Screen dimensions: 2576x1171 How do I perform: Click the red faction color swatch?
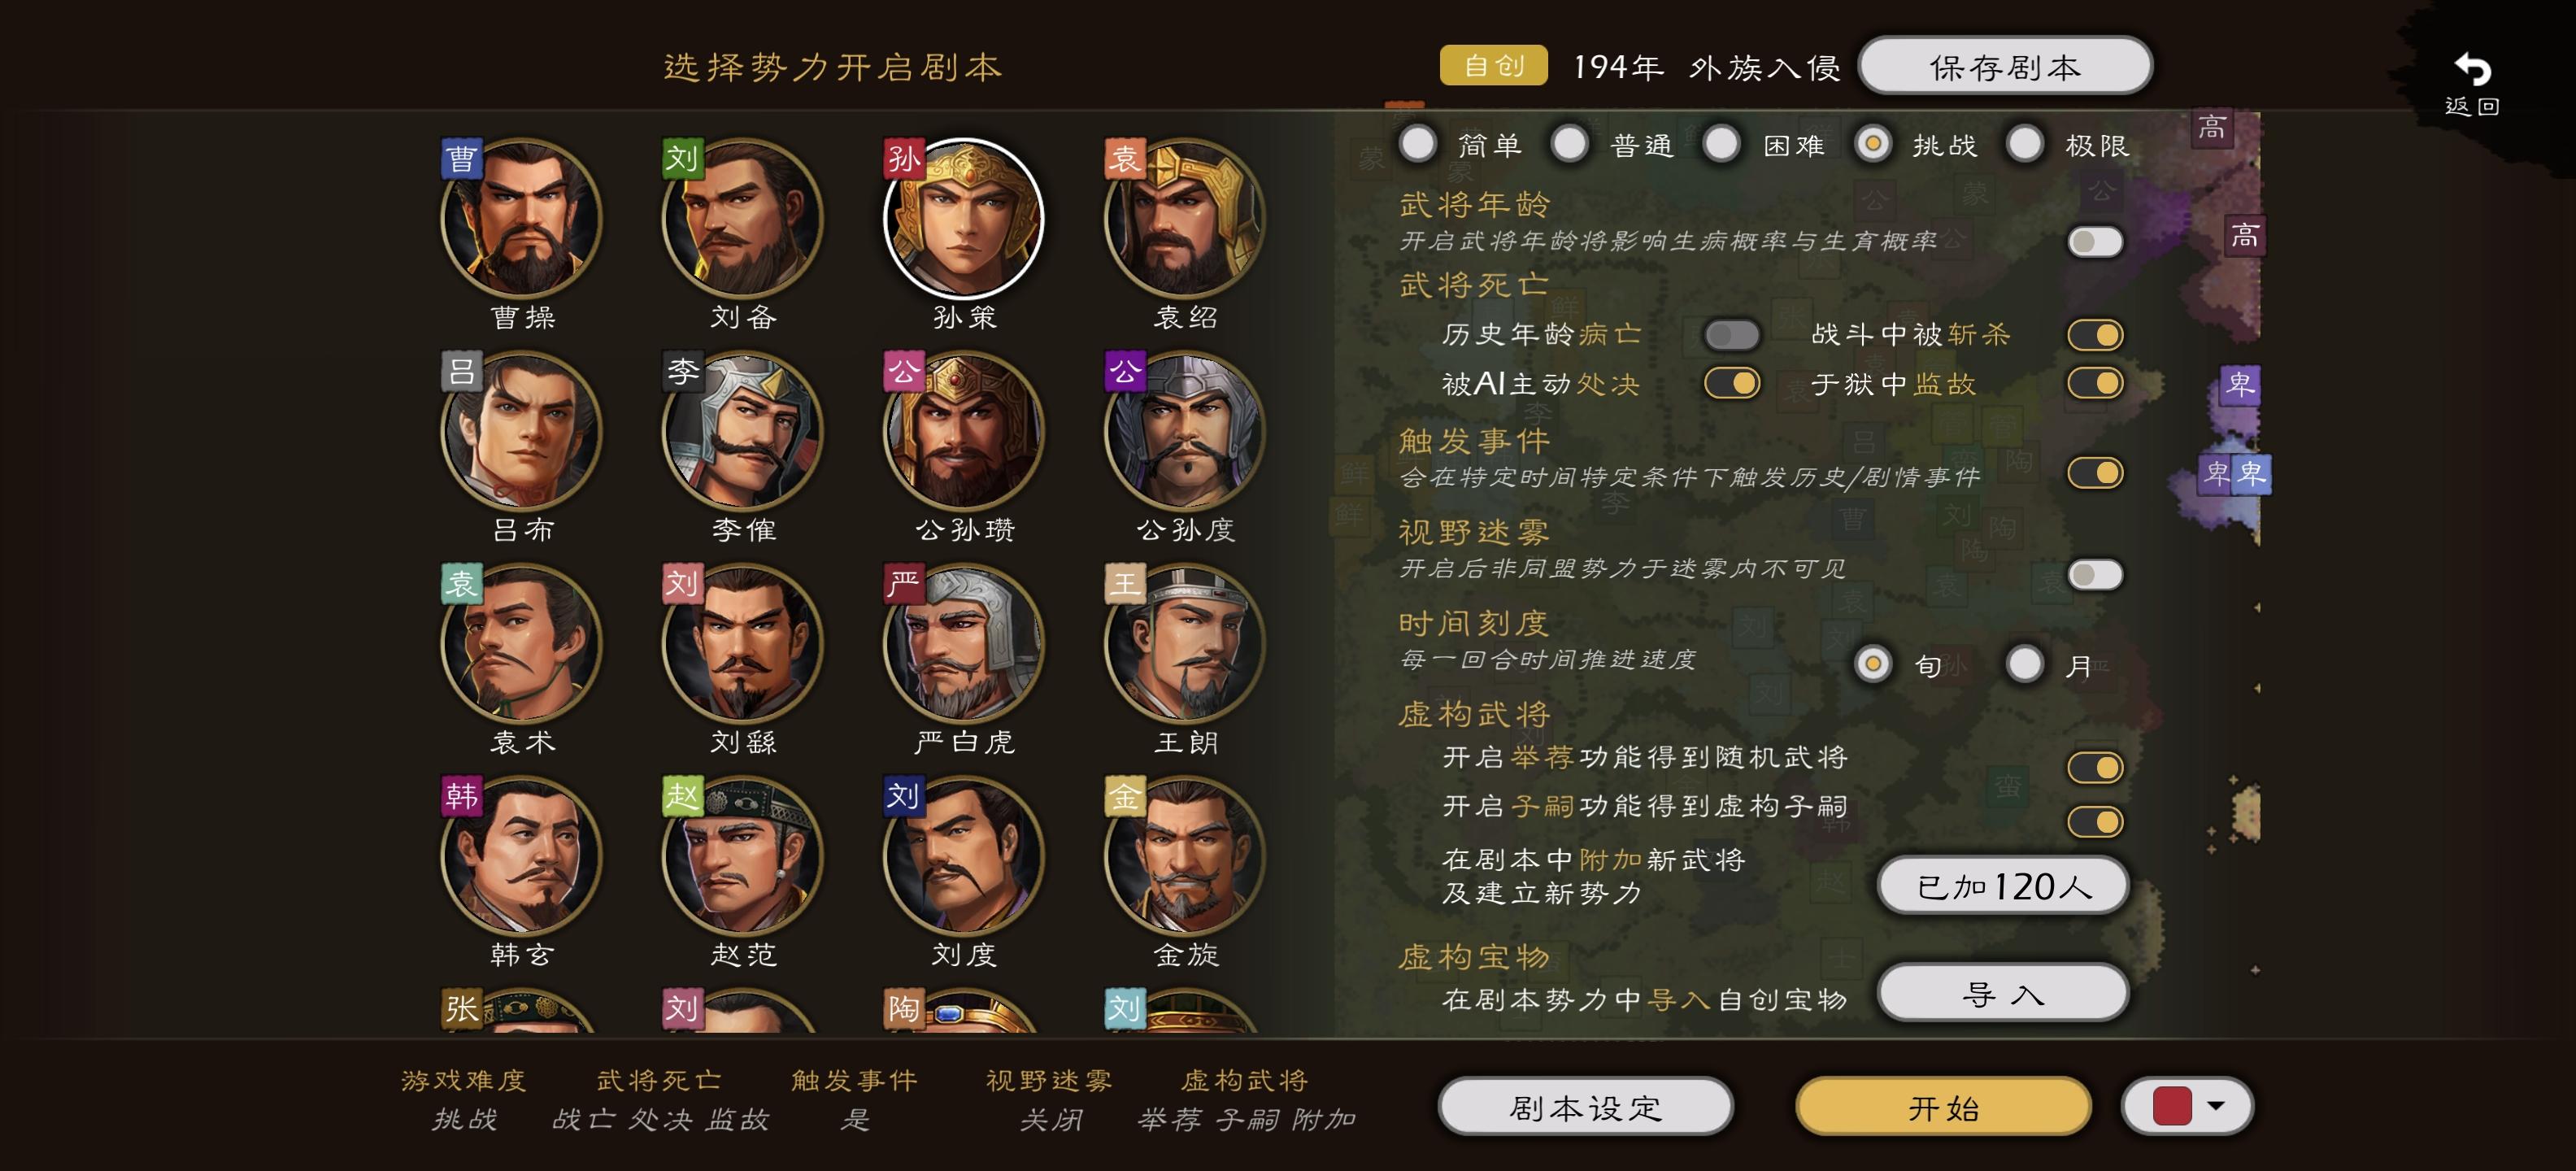2172,1106
